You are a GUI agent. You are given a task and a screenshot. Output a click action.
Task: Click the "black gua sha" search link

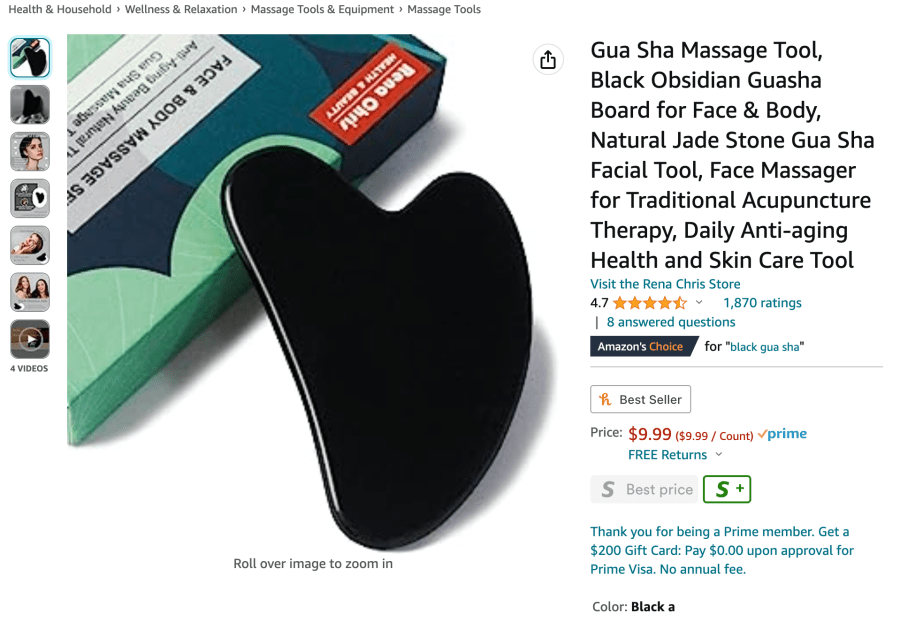pos(765,347)
